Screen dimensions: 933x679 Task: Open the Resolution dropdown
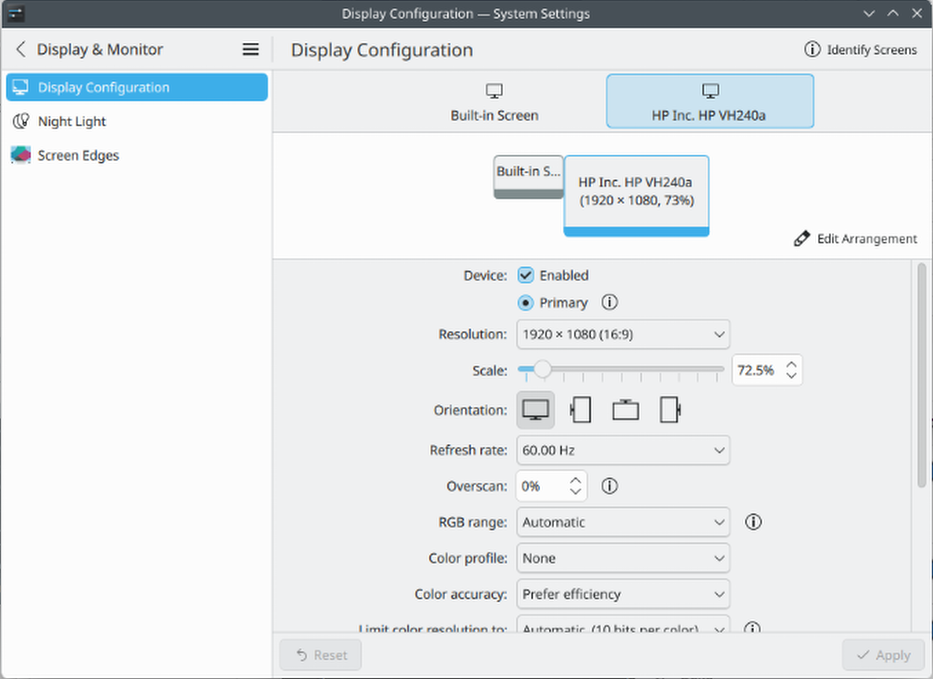[623, 334]
